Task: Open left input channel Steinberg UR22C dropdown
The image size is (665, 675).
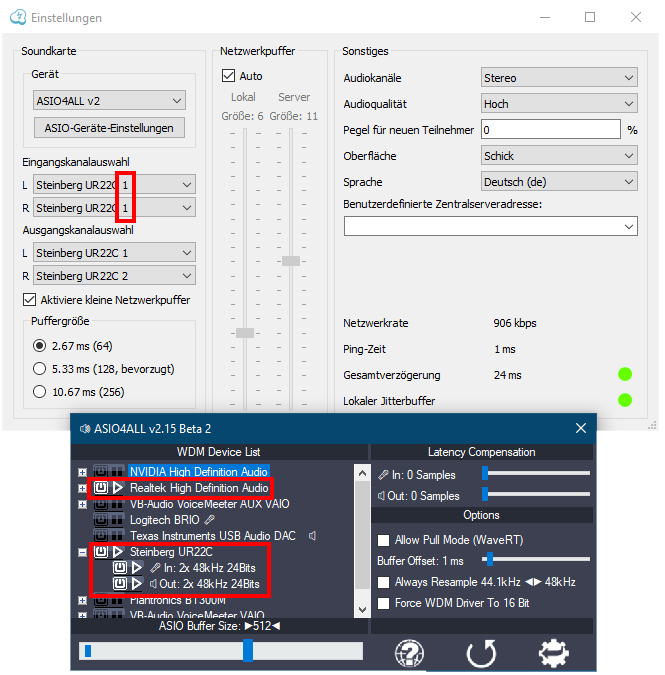Action: click(x=114, y=185)
